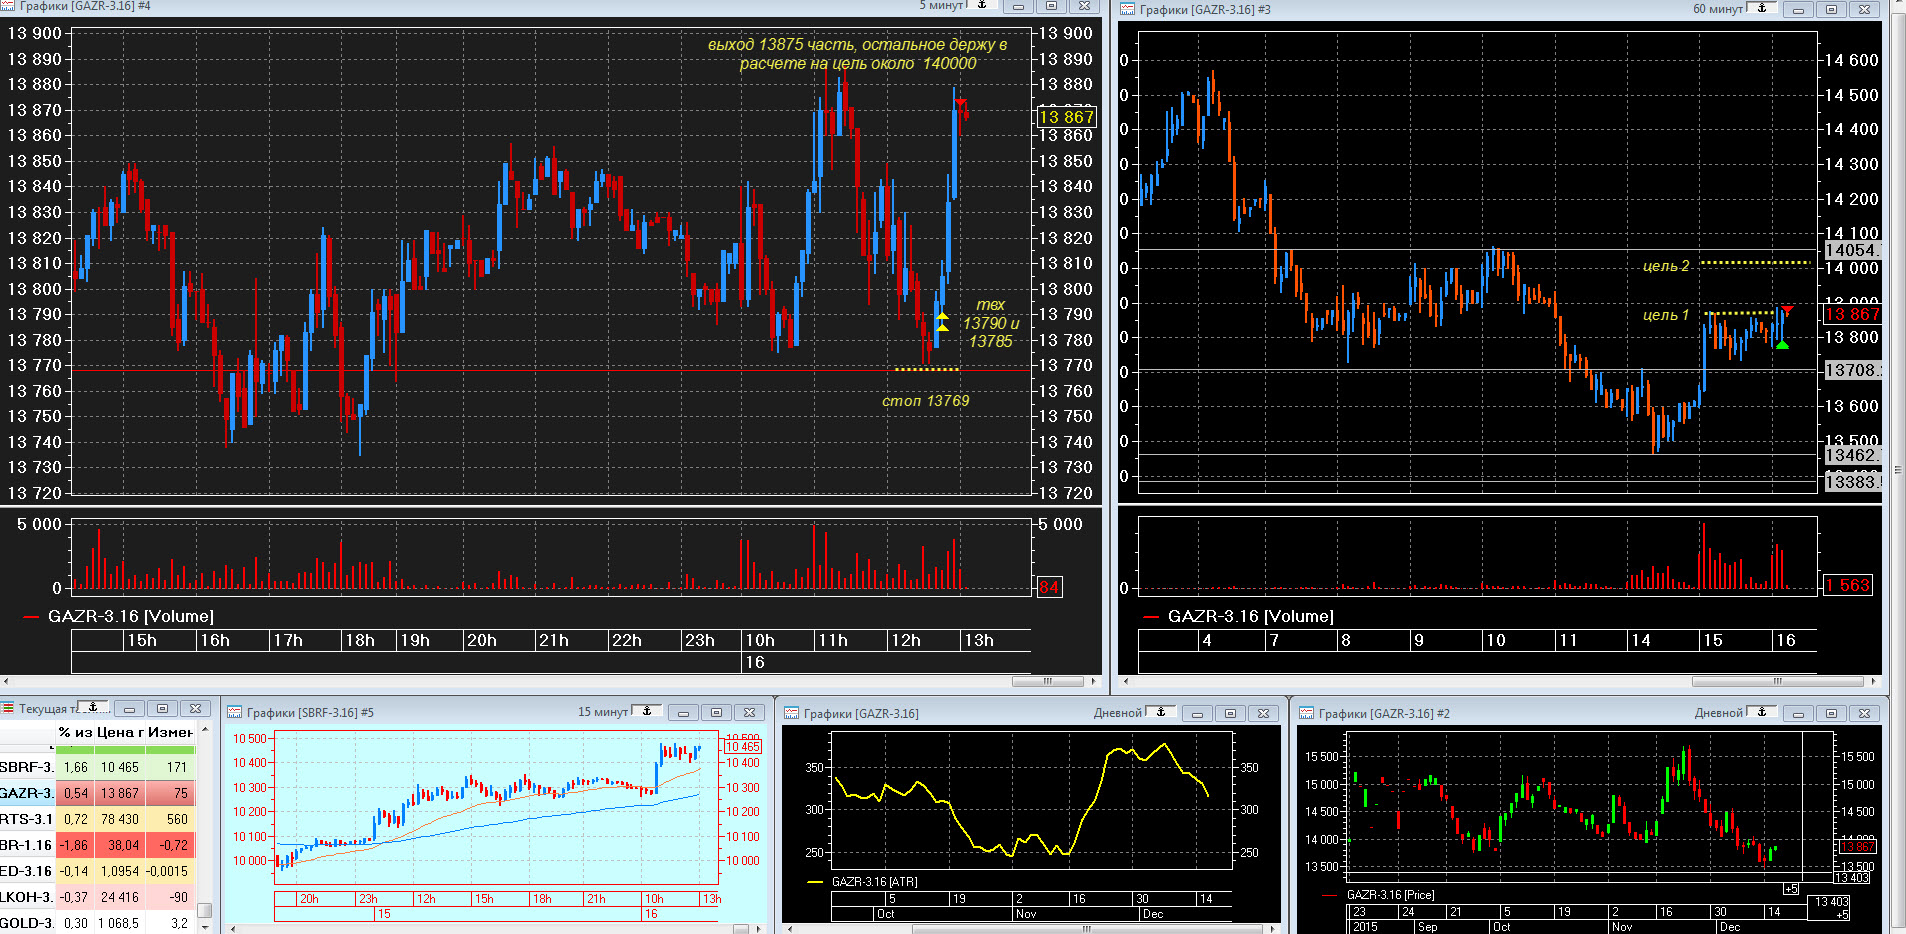Click the 'цель 2' label on 60-minute chart
The width and height of the screenshot is (1906, 934).
1665,266
